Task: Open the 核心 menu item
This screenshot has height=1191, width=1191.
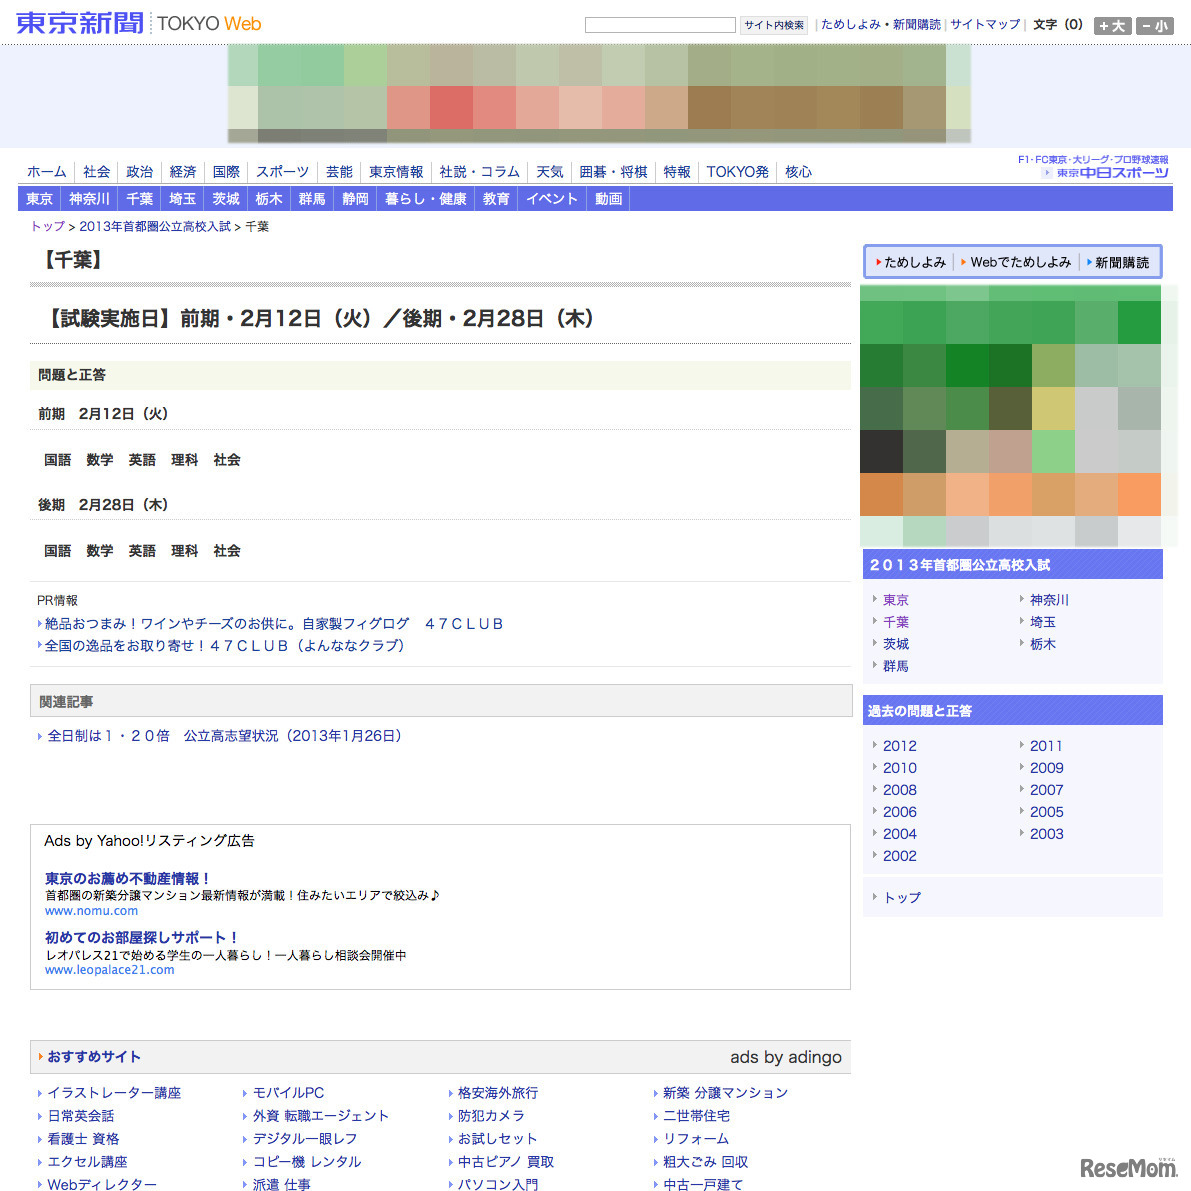Action: point(798,172)
